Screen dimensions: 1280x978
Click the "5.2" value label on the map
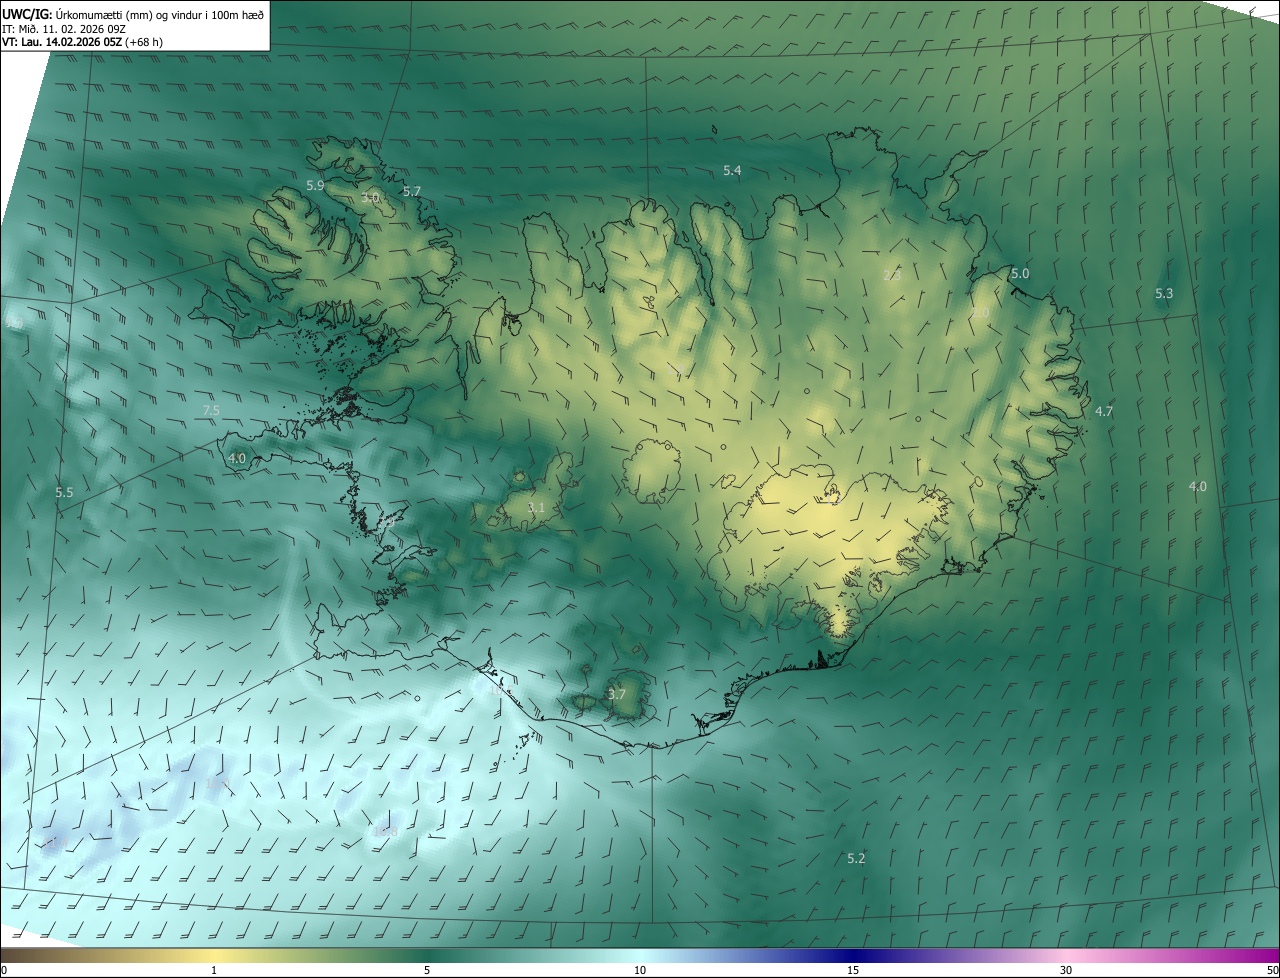tap(856, 859)
